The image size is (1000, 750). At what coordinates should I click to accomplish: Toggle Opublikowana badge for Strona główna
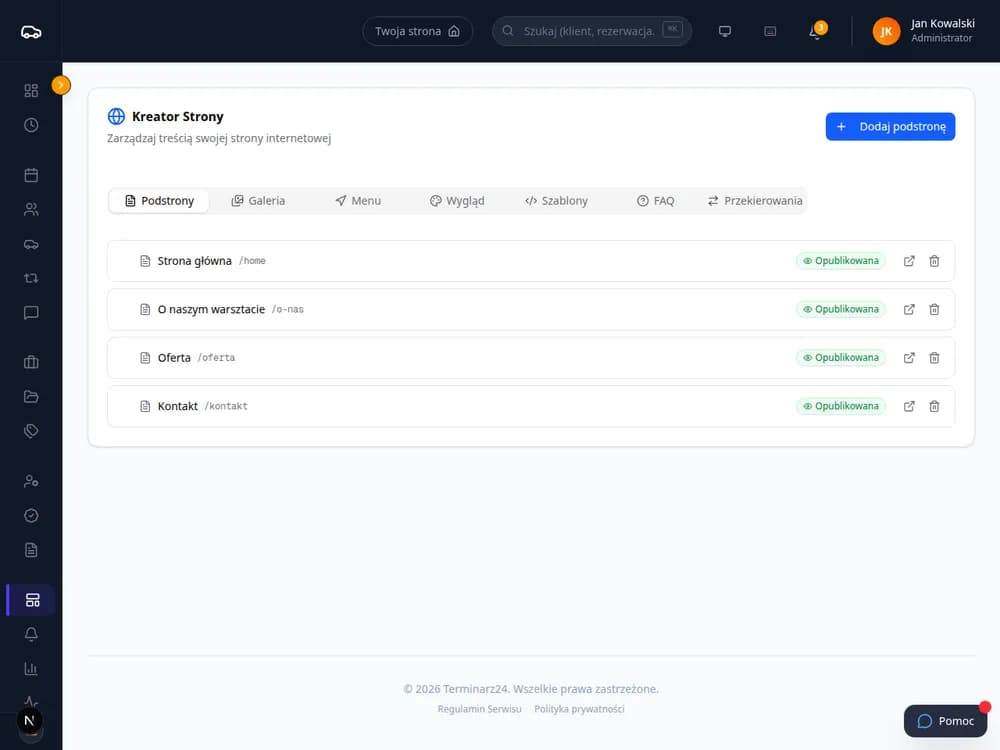pyautogui.click(x=841, y=261)
